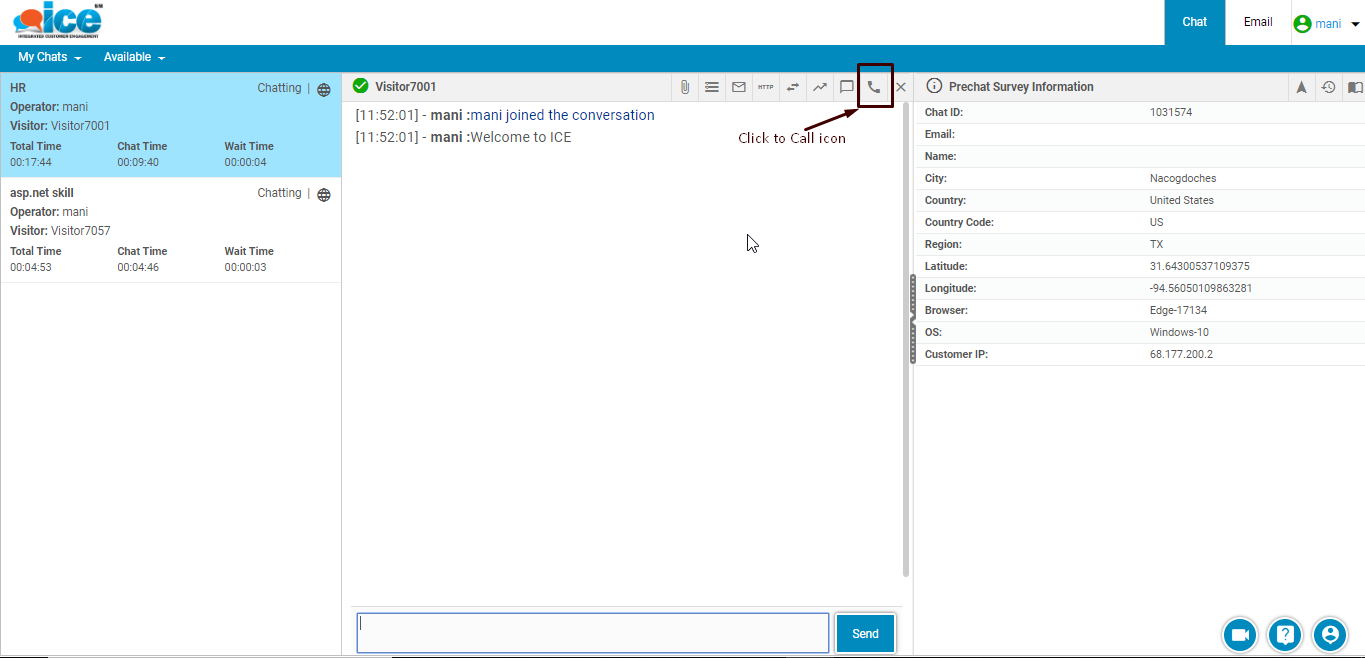The width and height of the screenshot is (1365, 658).
Task: Click the paperclip attachment icon
Action: click(x=685, y=87)
